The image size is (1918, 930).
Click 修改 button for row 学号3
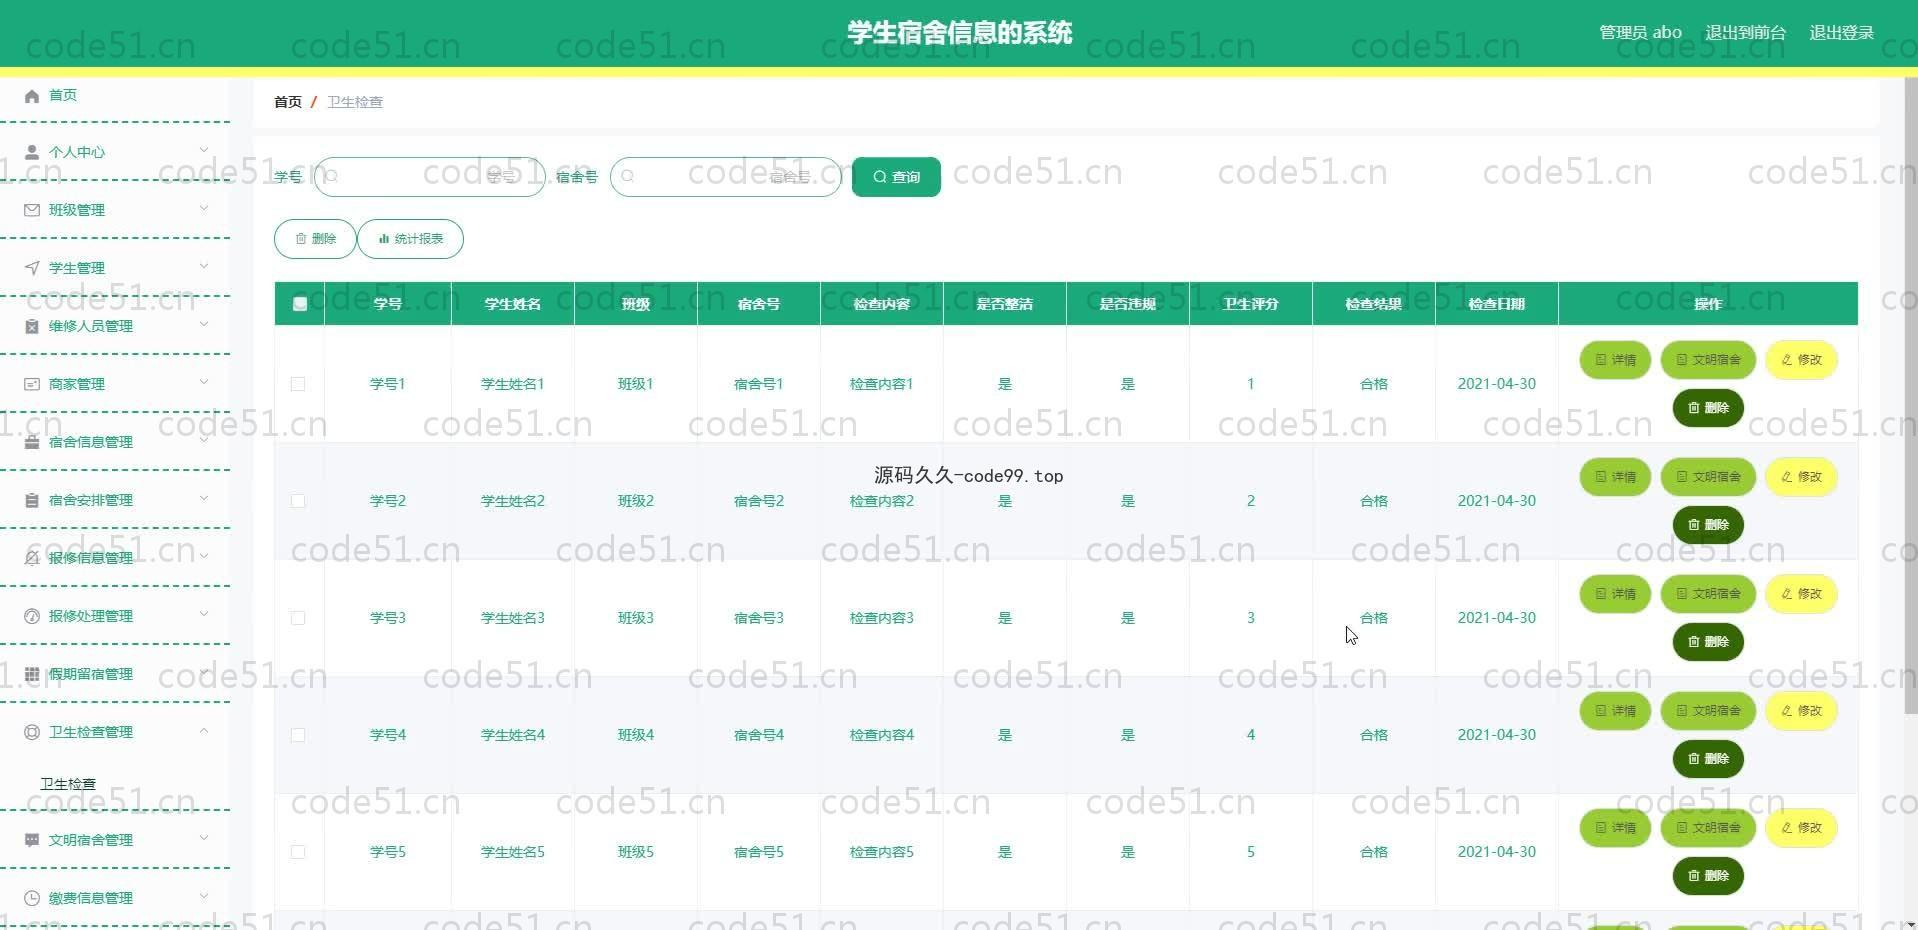click(1801, 594)
